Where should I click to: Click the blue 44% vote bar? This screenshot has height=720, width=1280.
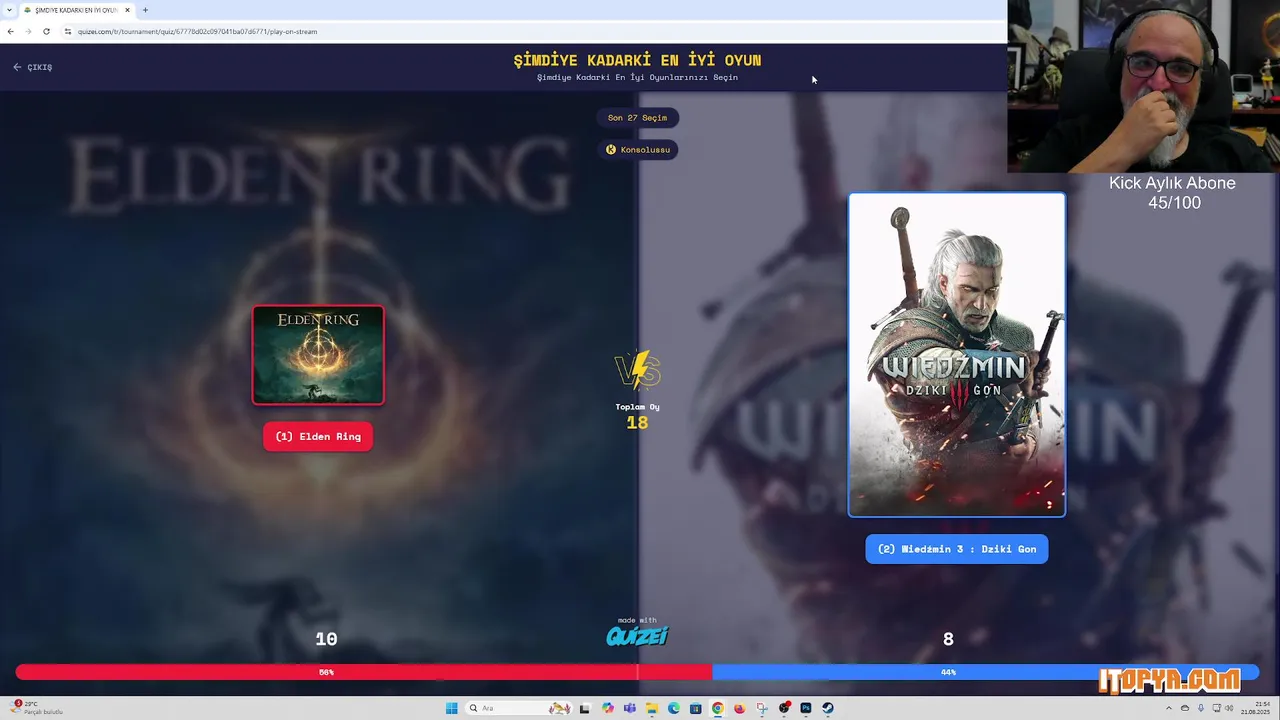(x=985, y=672)
